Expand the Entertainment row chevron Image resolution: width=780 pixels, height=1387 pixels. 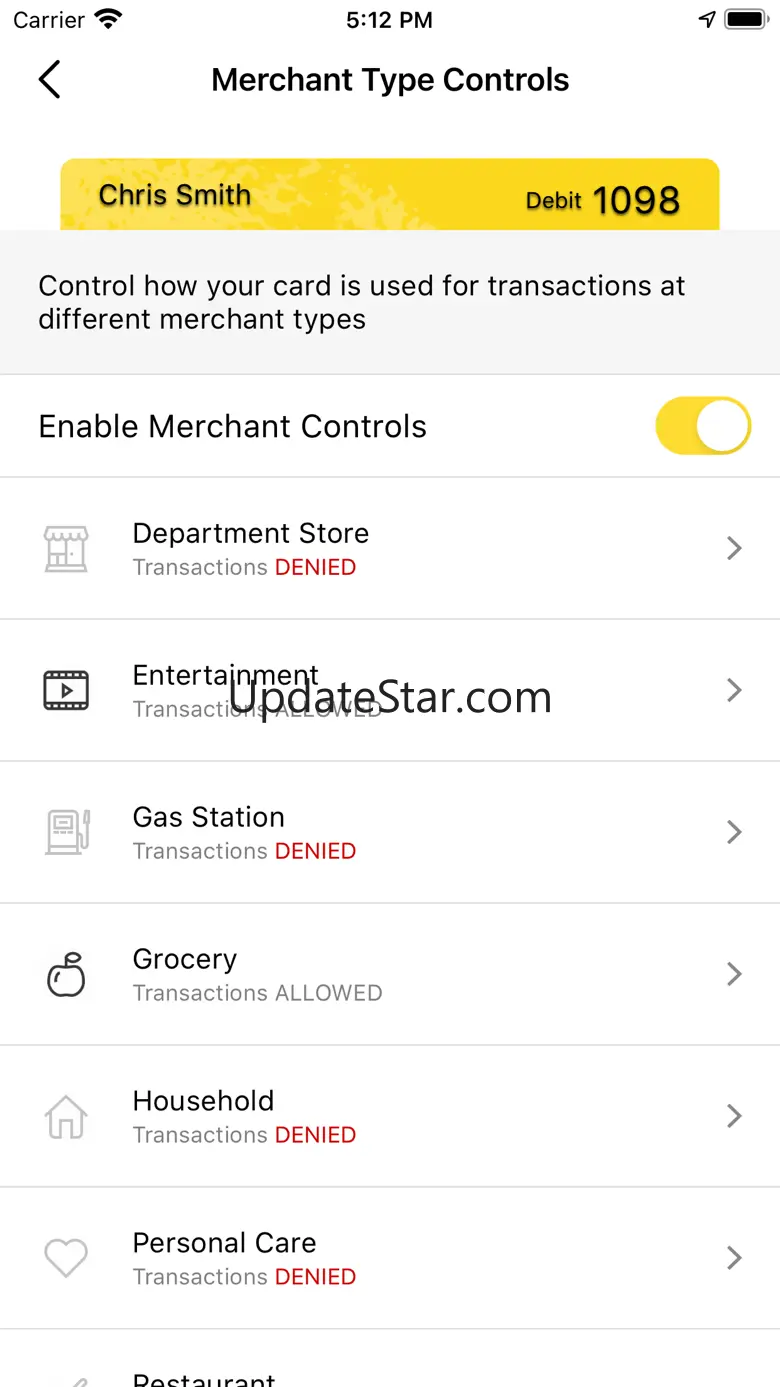pos(734,690)
